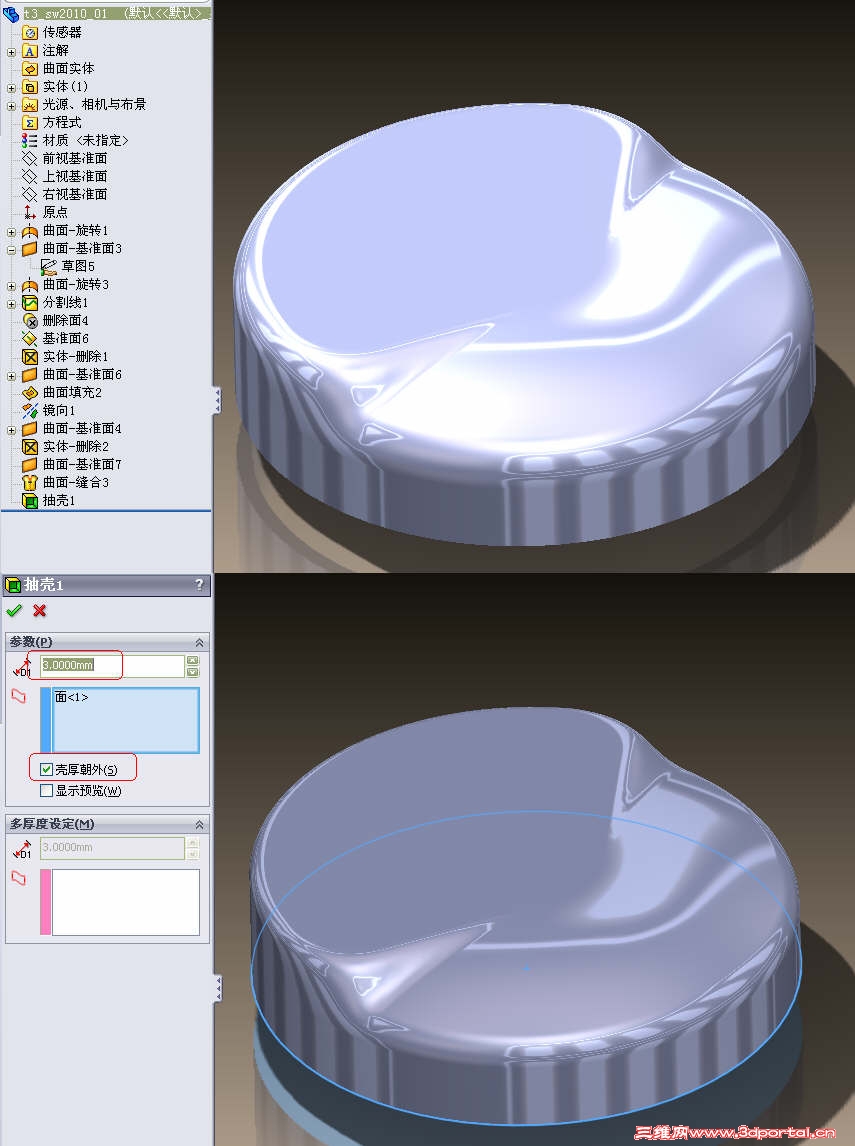Click the 抽壳1 shell feature icon
The image size is (855, 1146).
[30, 501]
